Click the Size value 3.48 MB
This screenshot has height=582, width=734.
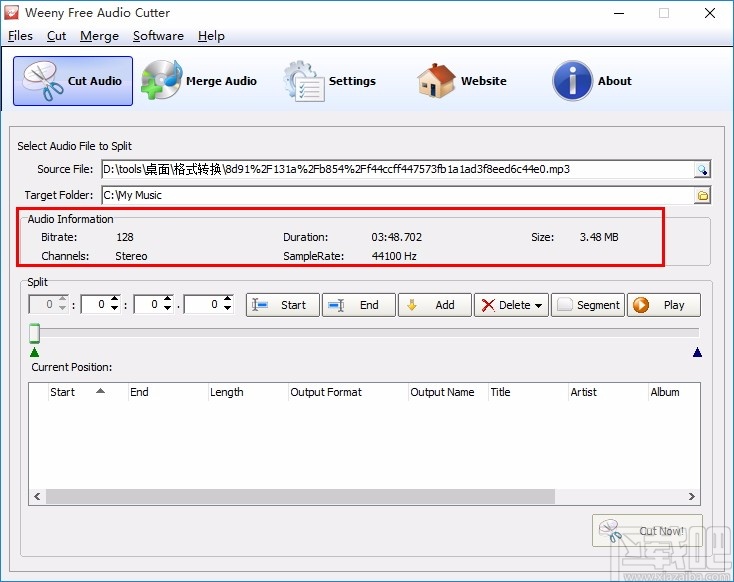point(599,237)
